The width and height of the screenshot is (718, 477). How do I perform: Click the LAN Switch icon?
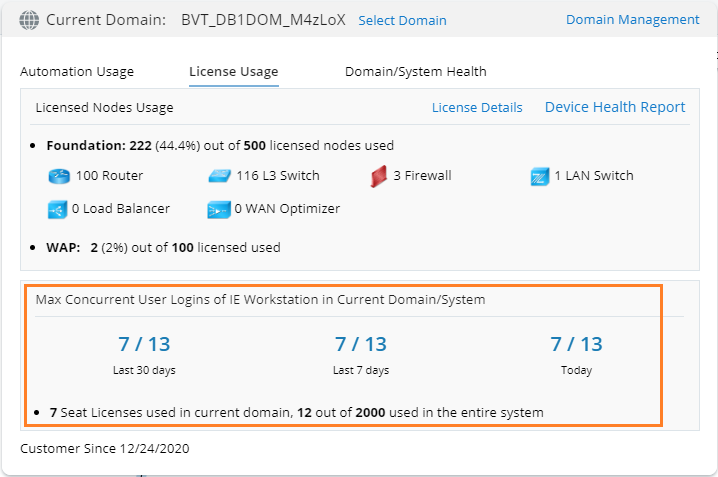pyautogui.click(x=539, y=177)
